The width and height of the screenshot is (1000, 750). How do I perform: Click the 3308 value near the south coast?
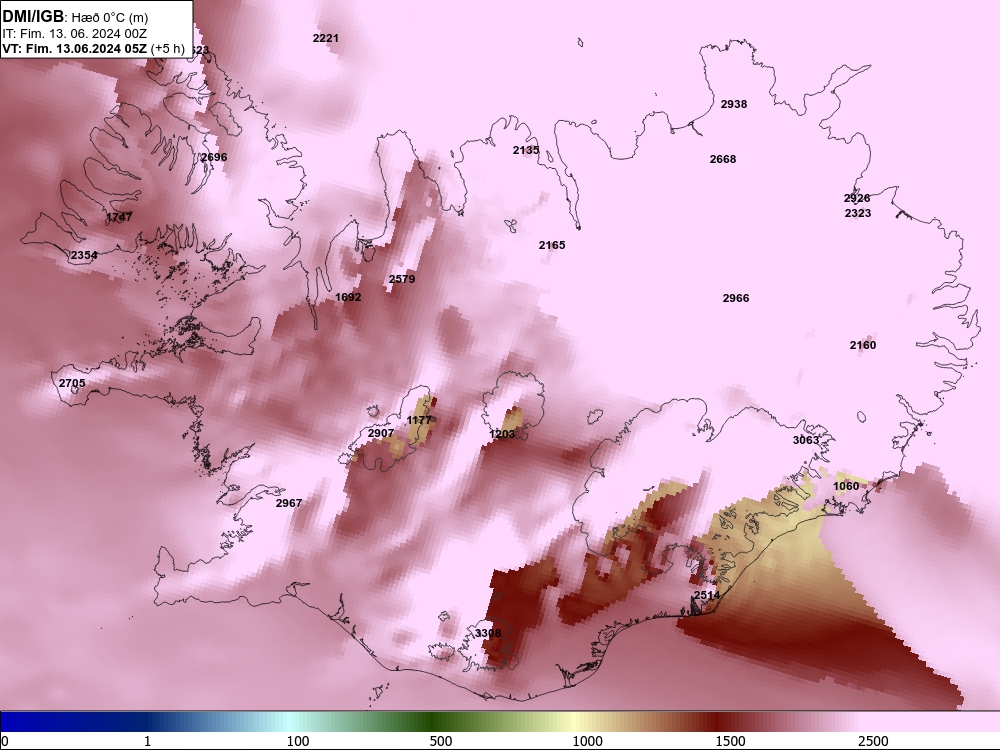(x=488, y=633)
